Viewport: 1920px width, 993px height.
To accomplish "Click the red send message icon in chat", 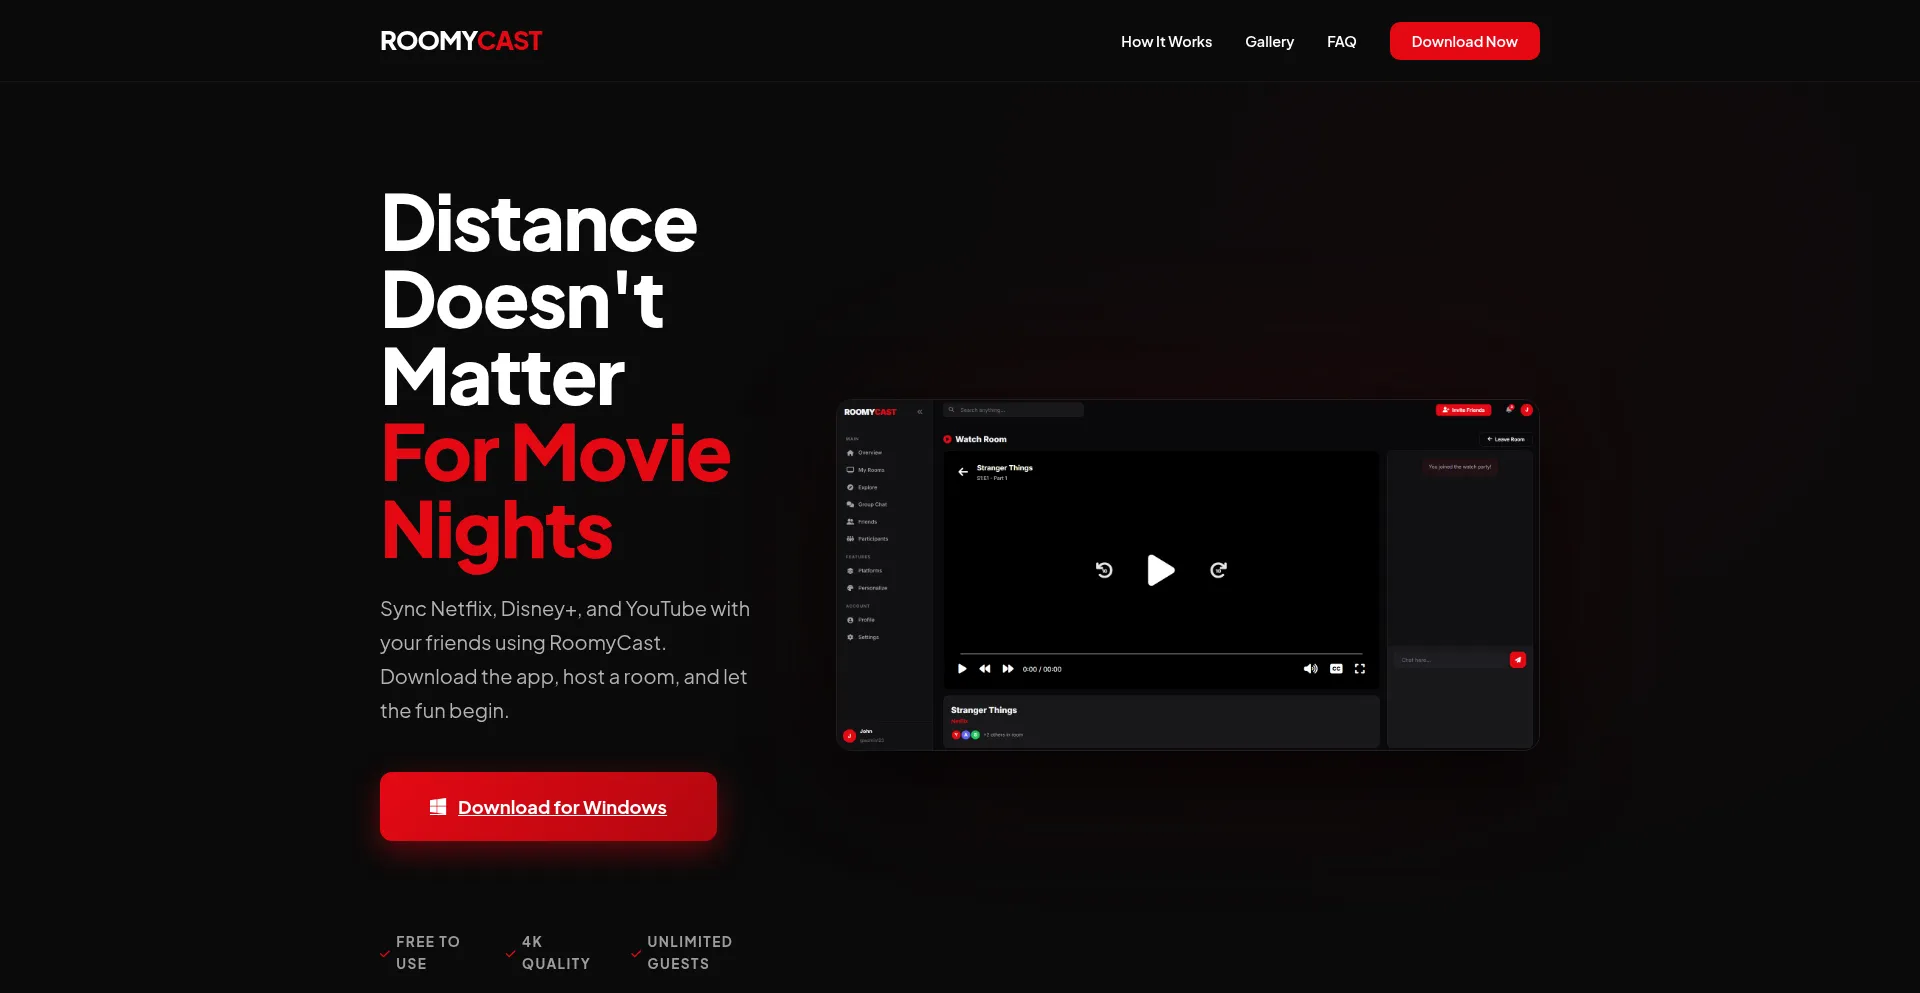I will point(1518,660).
